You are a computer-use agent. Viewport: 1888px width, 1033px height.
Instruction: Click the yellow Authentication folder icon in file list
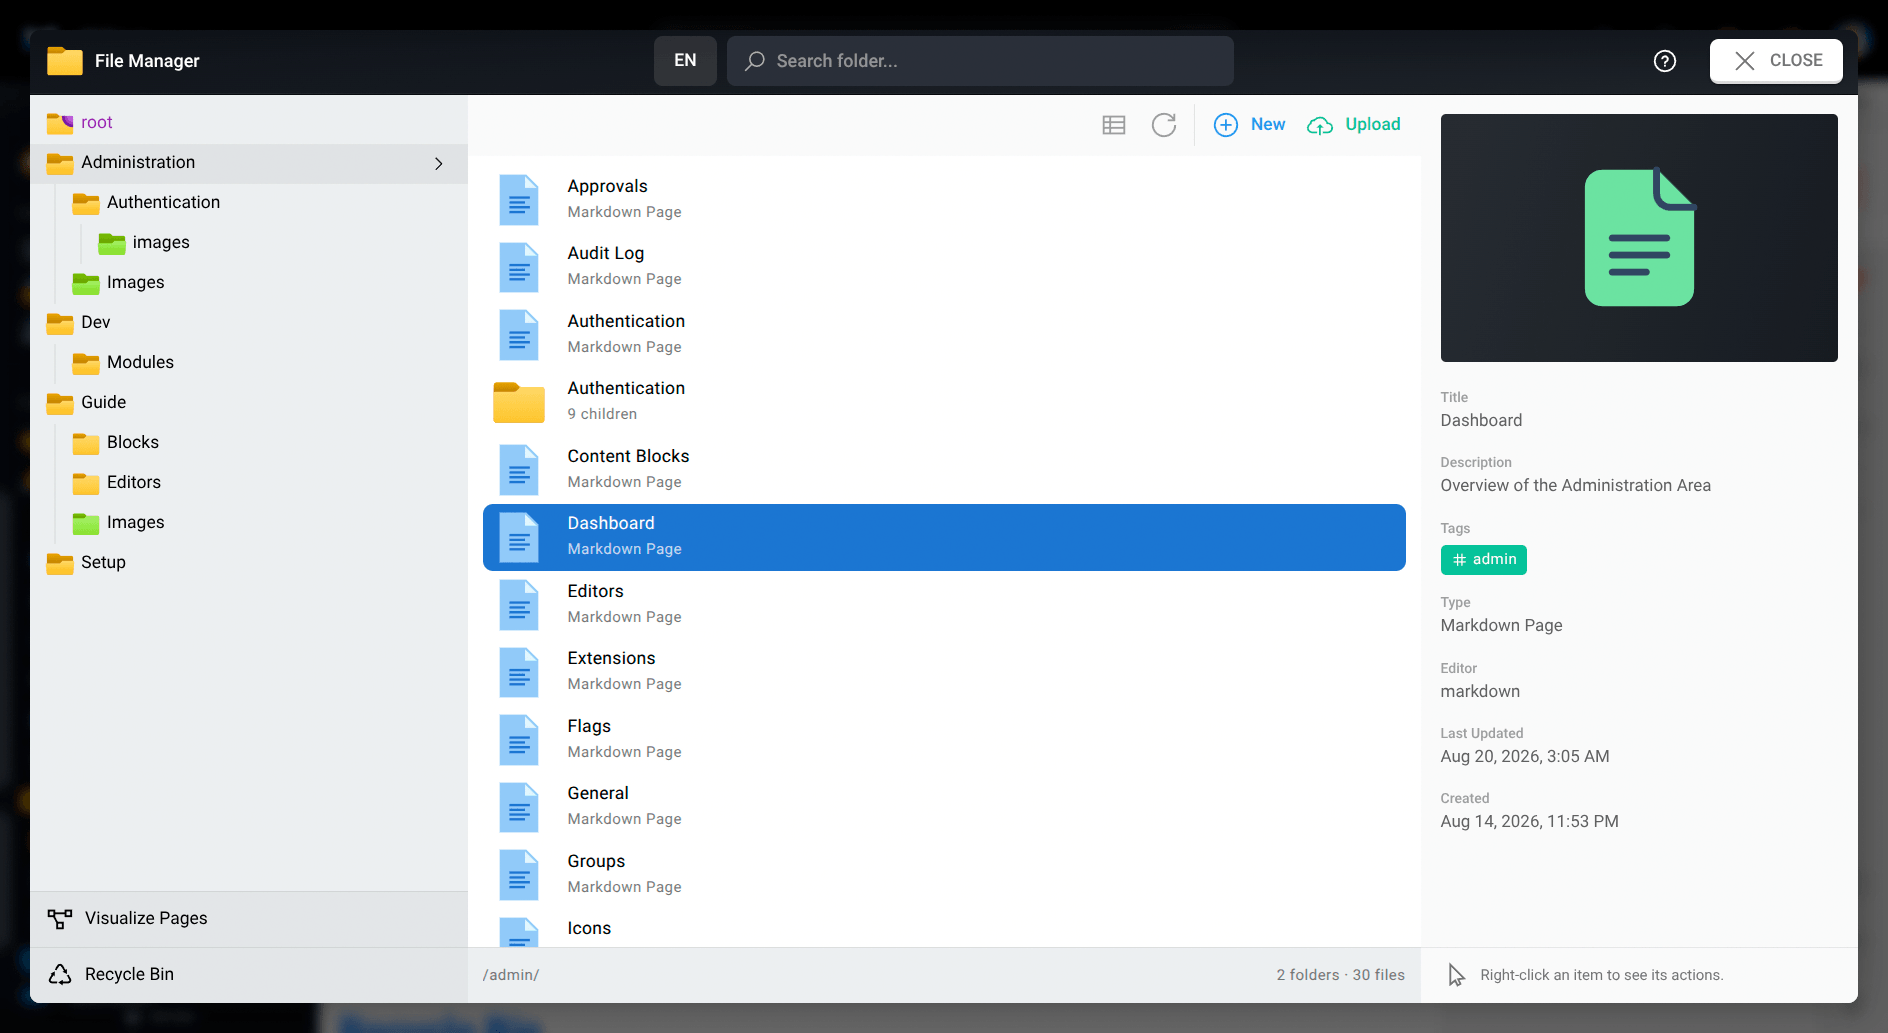519,402
